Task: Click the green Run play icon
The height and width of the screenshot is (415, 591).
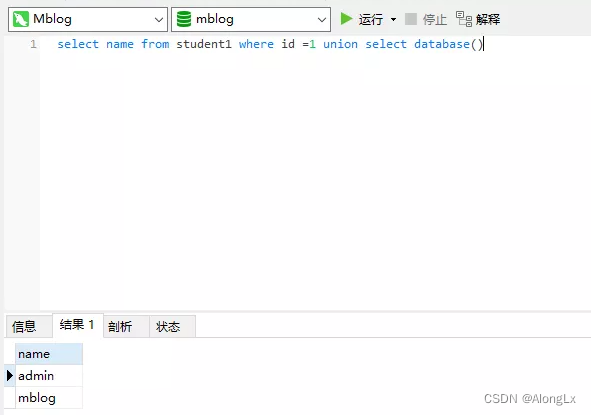Action: point(346,19)
